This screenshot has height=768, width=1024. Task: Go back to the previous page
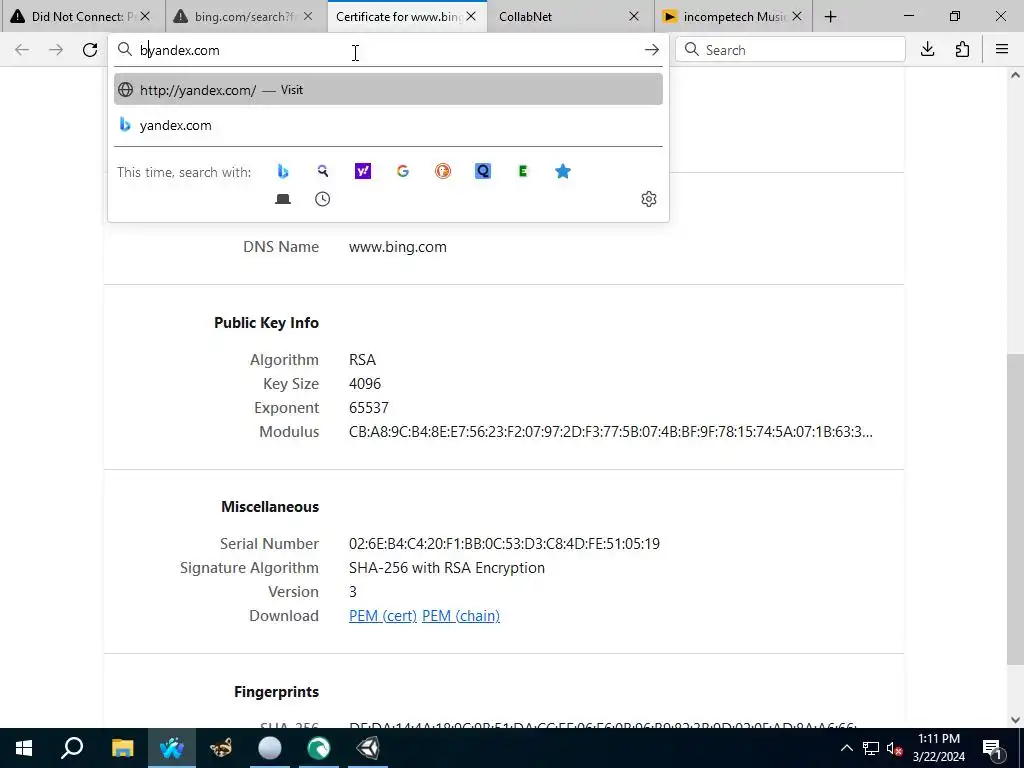[22, 50]
